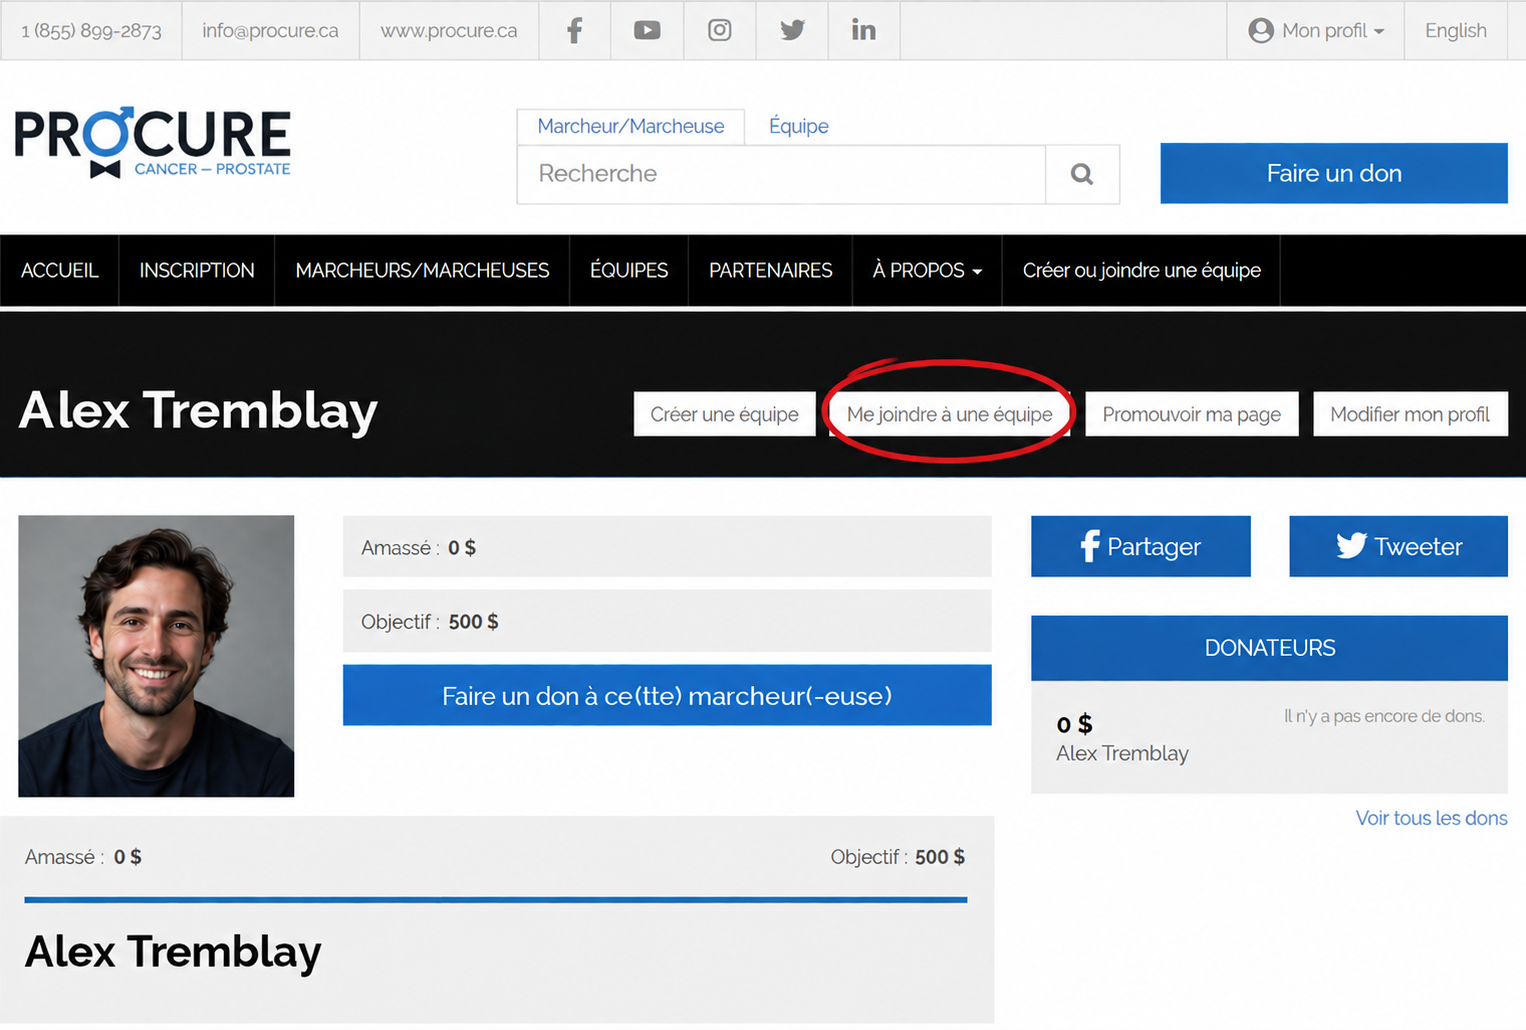Select the Marcheur/Marcheuse search tab

click(631, 126)
